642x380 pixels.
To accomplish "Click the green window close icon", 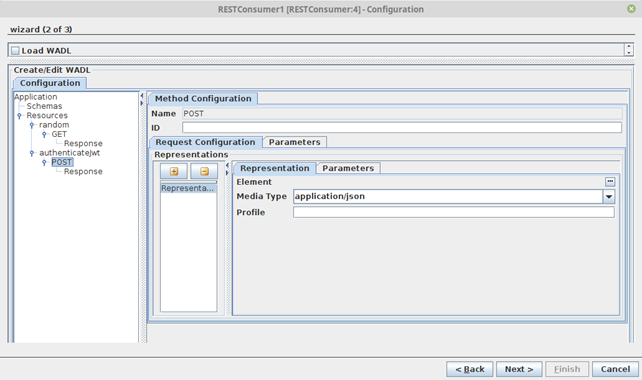I will click(x=631, y=9).
